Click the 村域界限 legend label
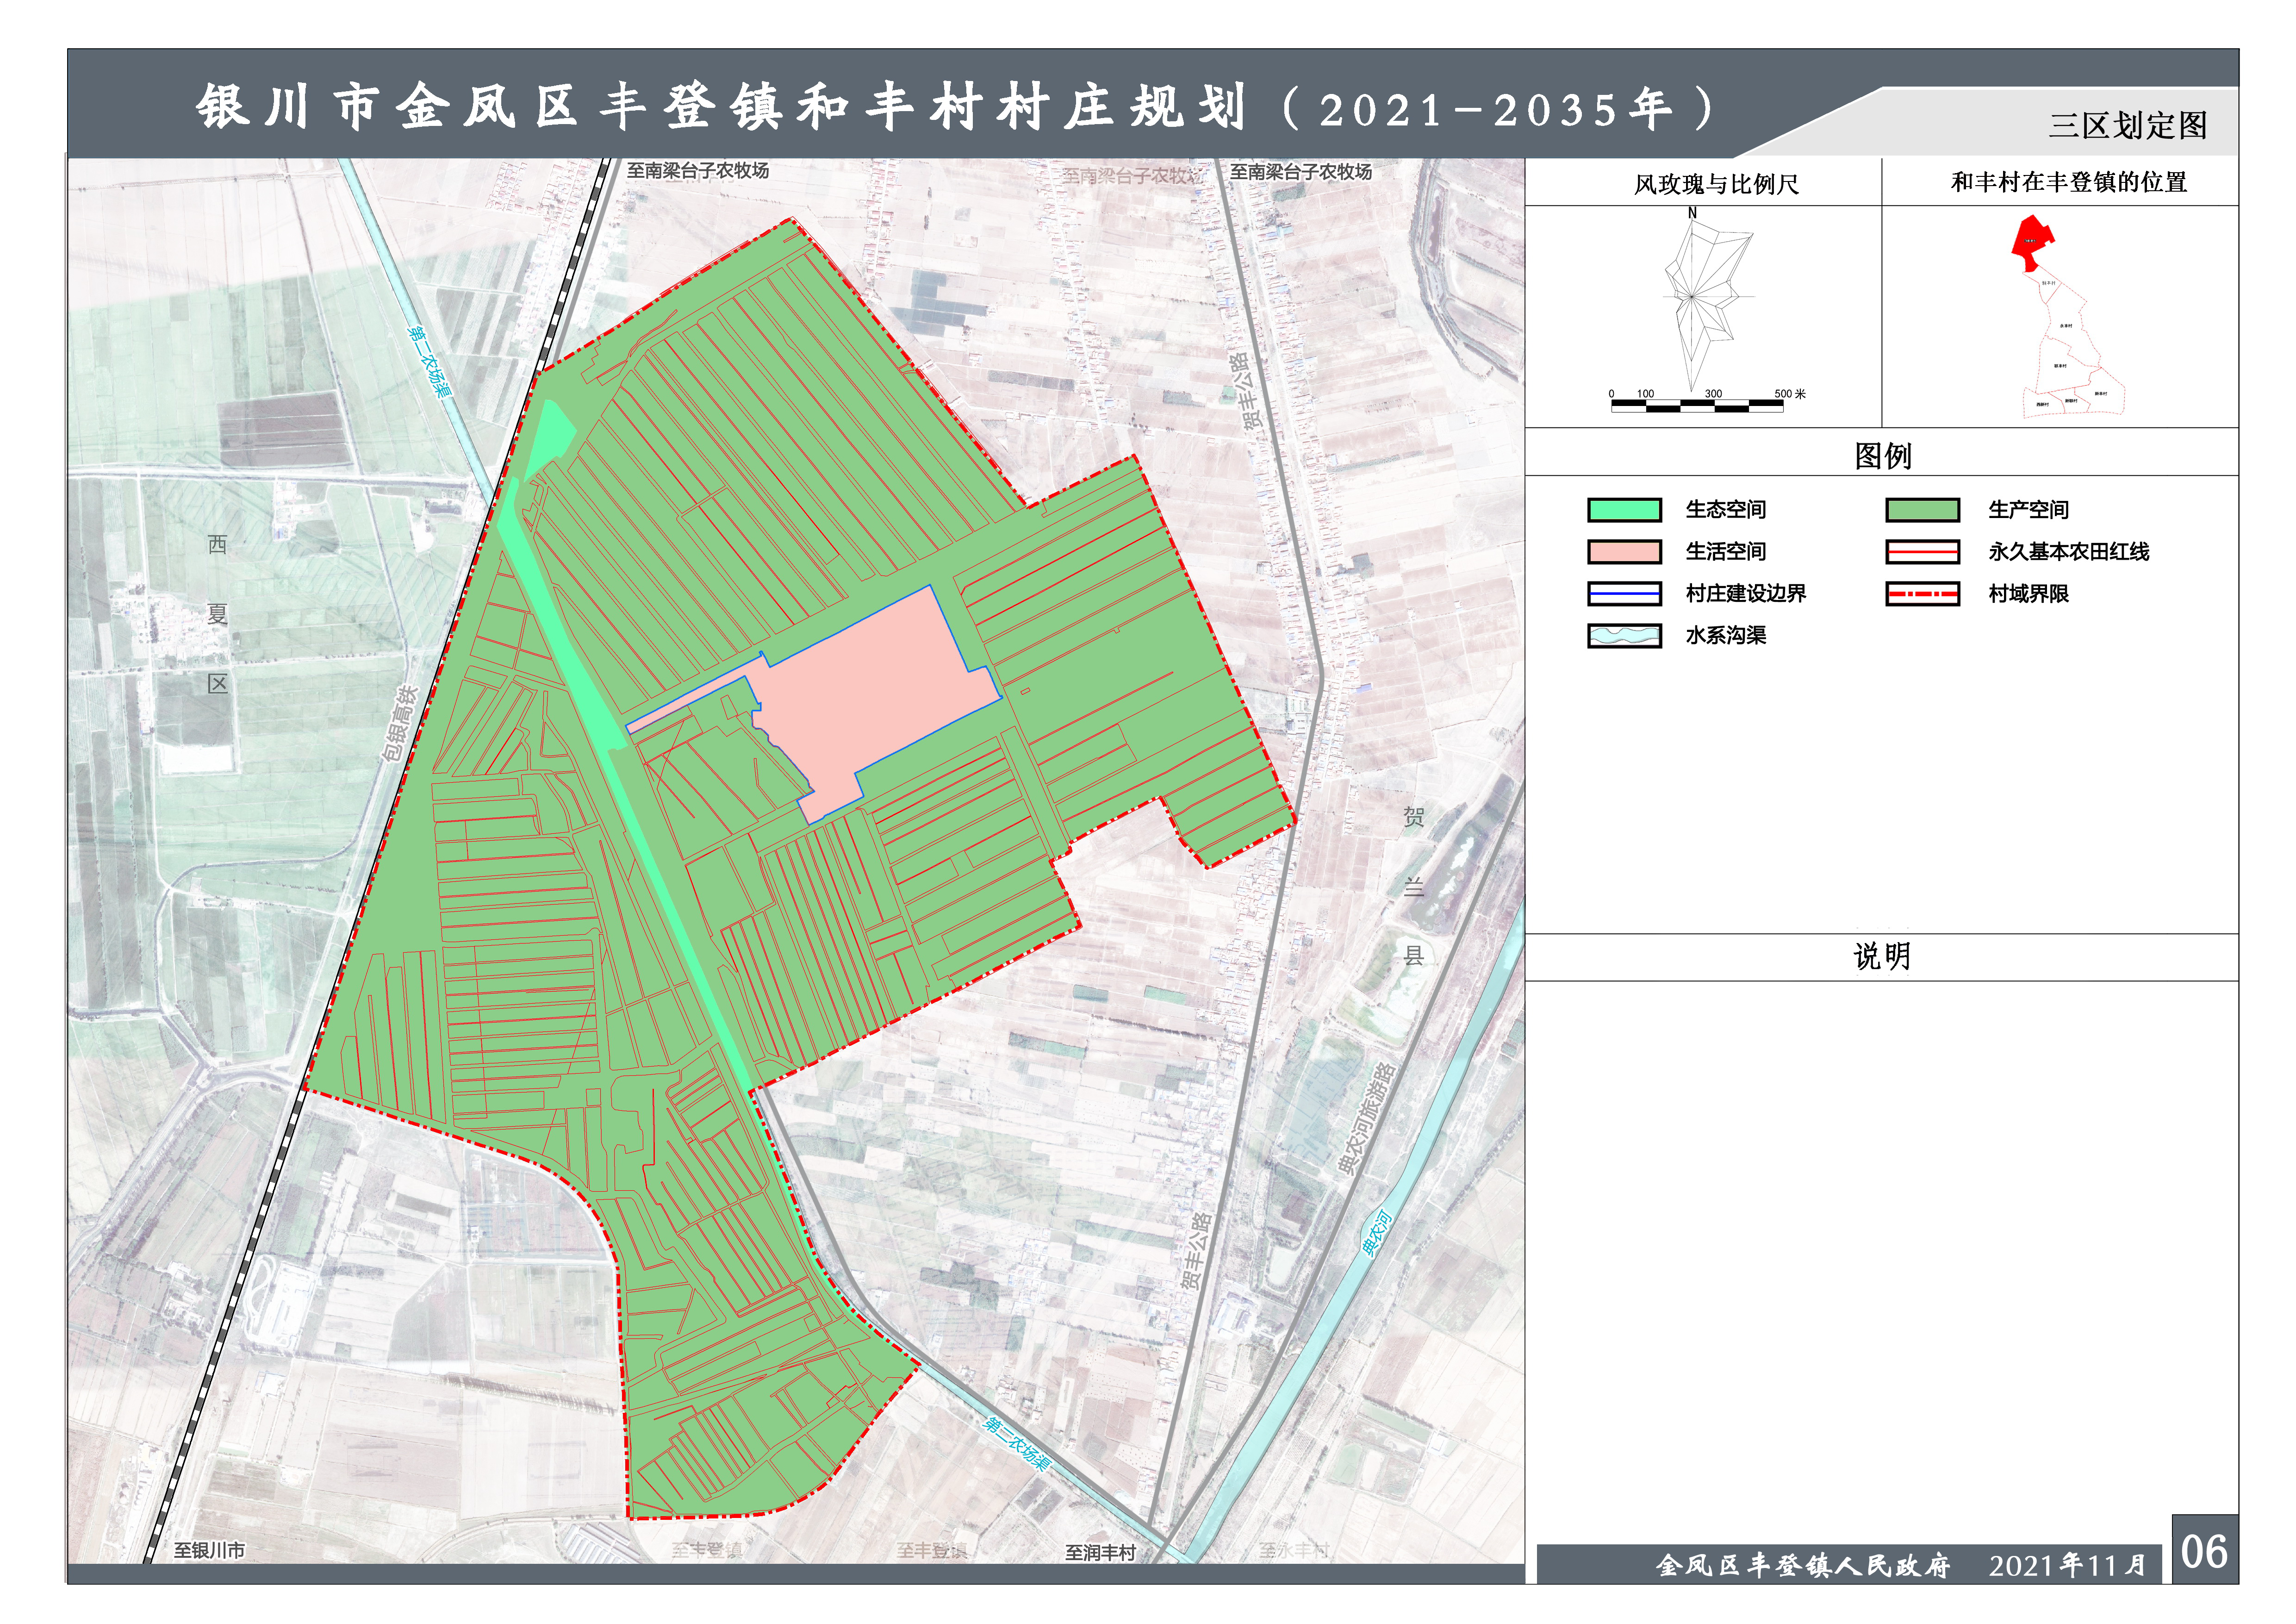2296x1624 pixels. tap(2028, 594)
